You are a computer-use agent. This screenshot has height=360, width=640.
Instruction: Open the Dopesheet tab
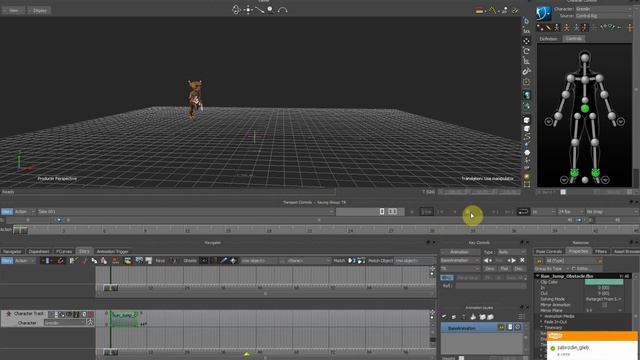tap(39, 251)
